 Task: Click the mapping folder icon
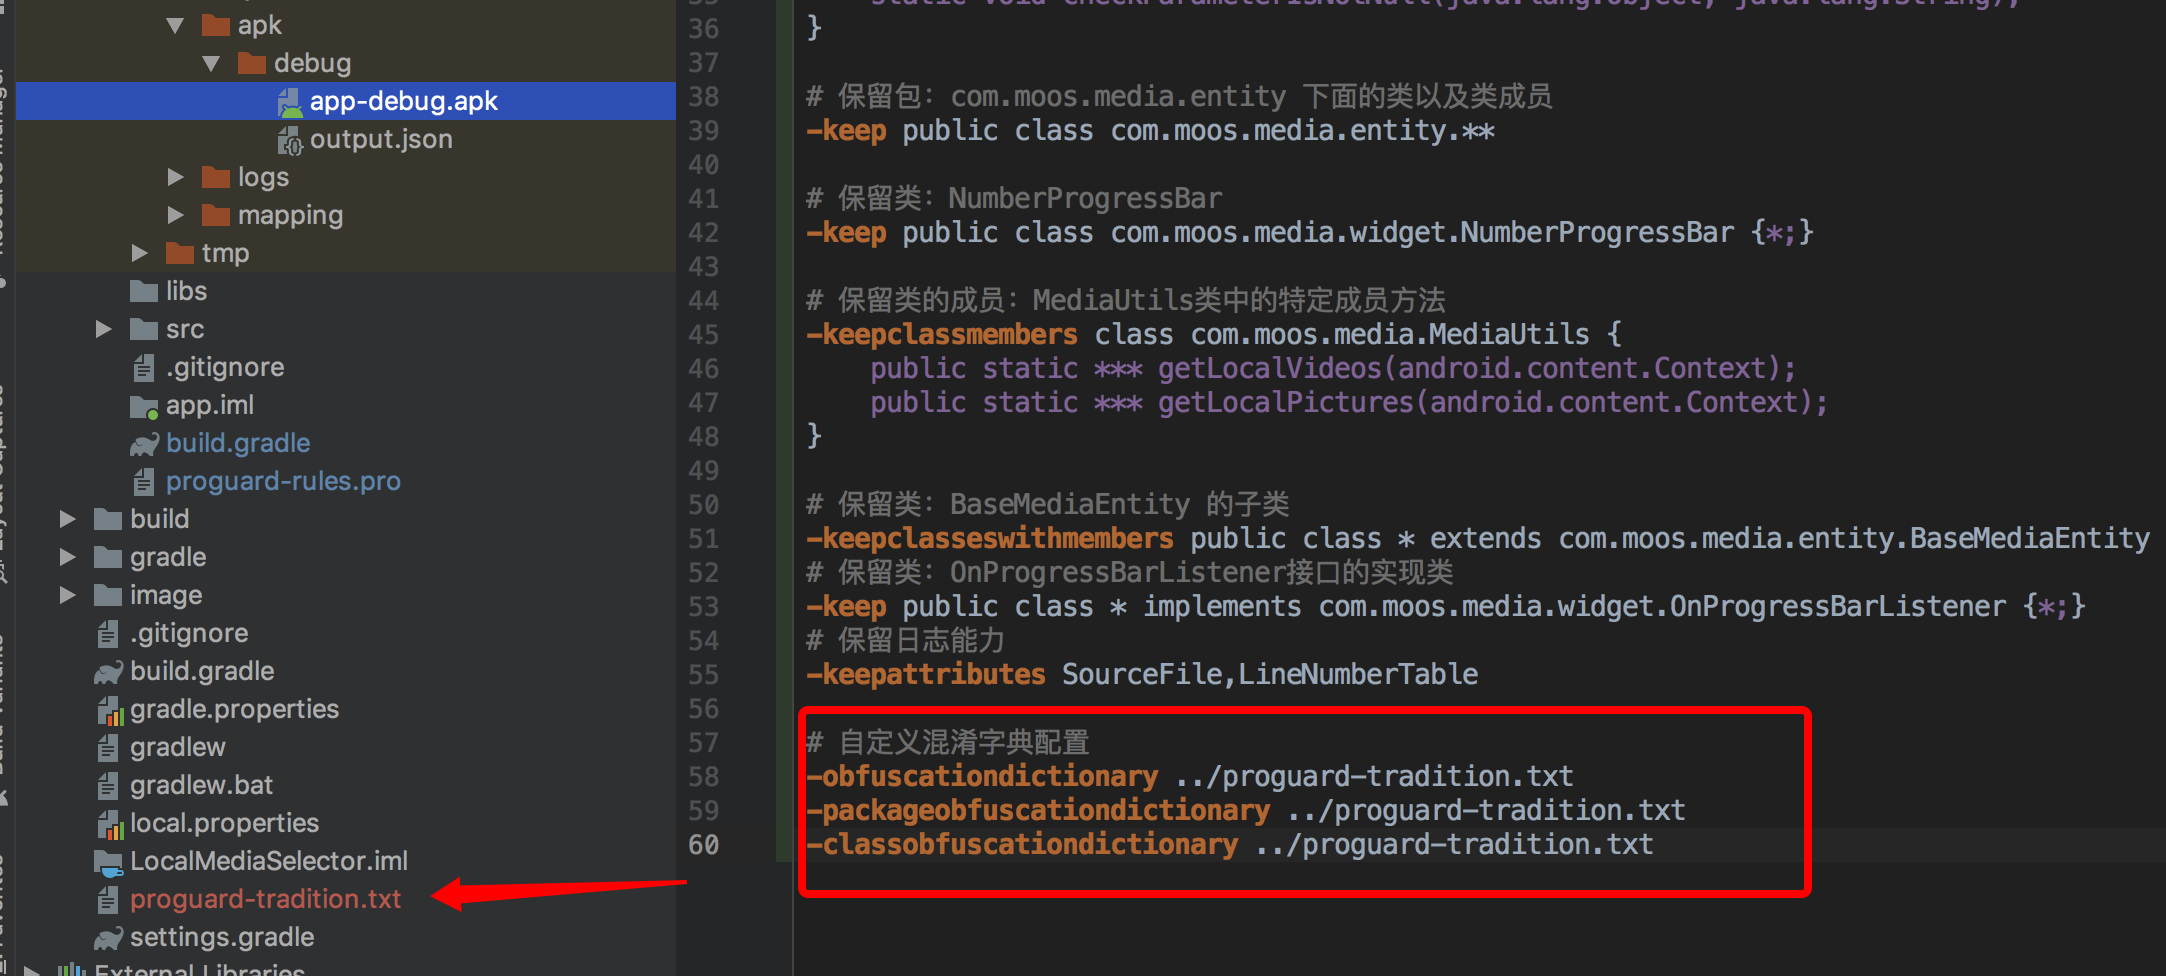click(216, 215)
